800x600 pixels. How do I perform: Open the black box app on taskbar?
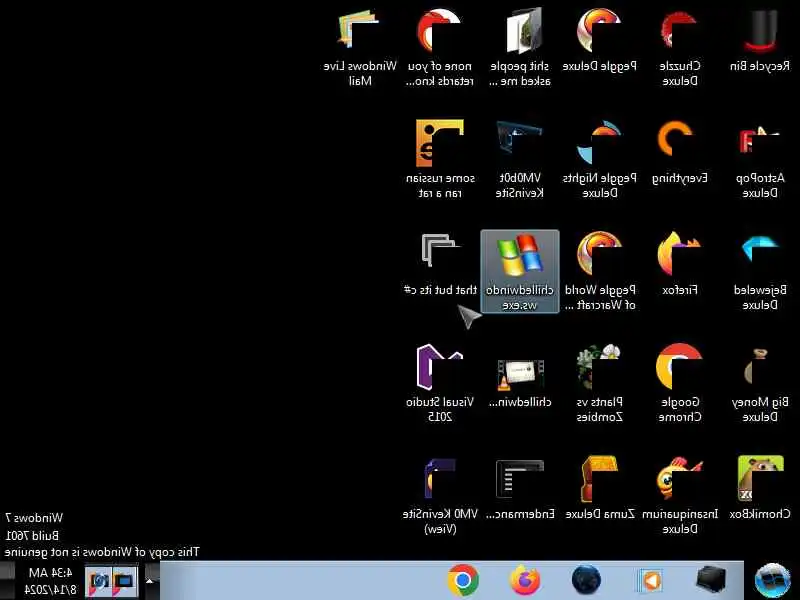711,581
